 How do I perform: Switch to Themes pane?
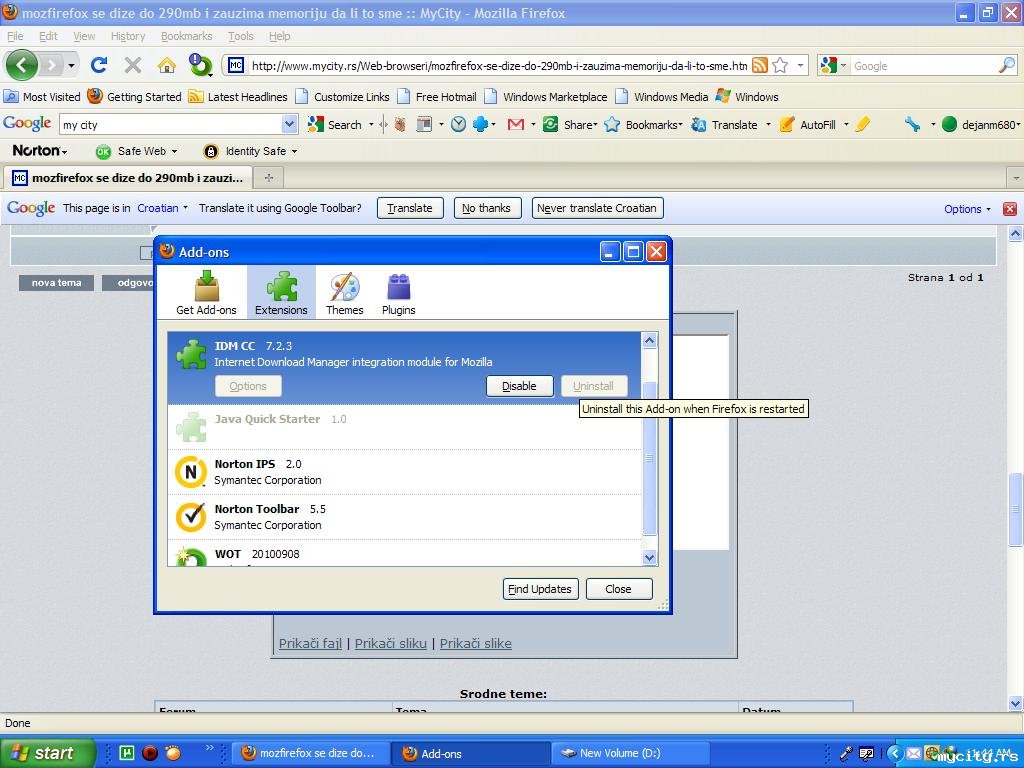click(x=344, y=293)
